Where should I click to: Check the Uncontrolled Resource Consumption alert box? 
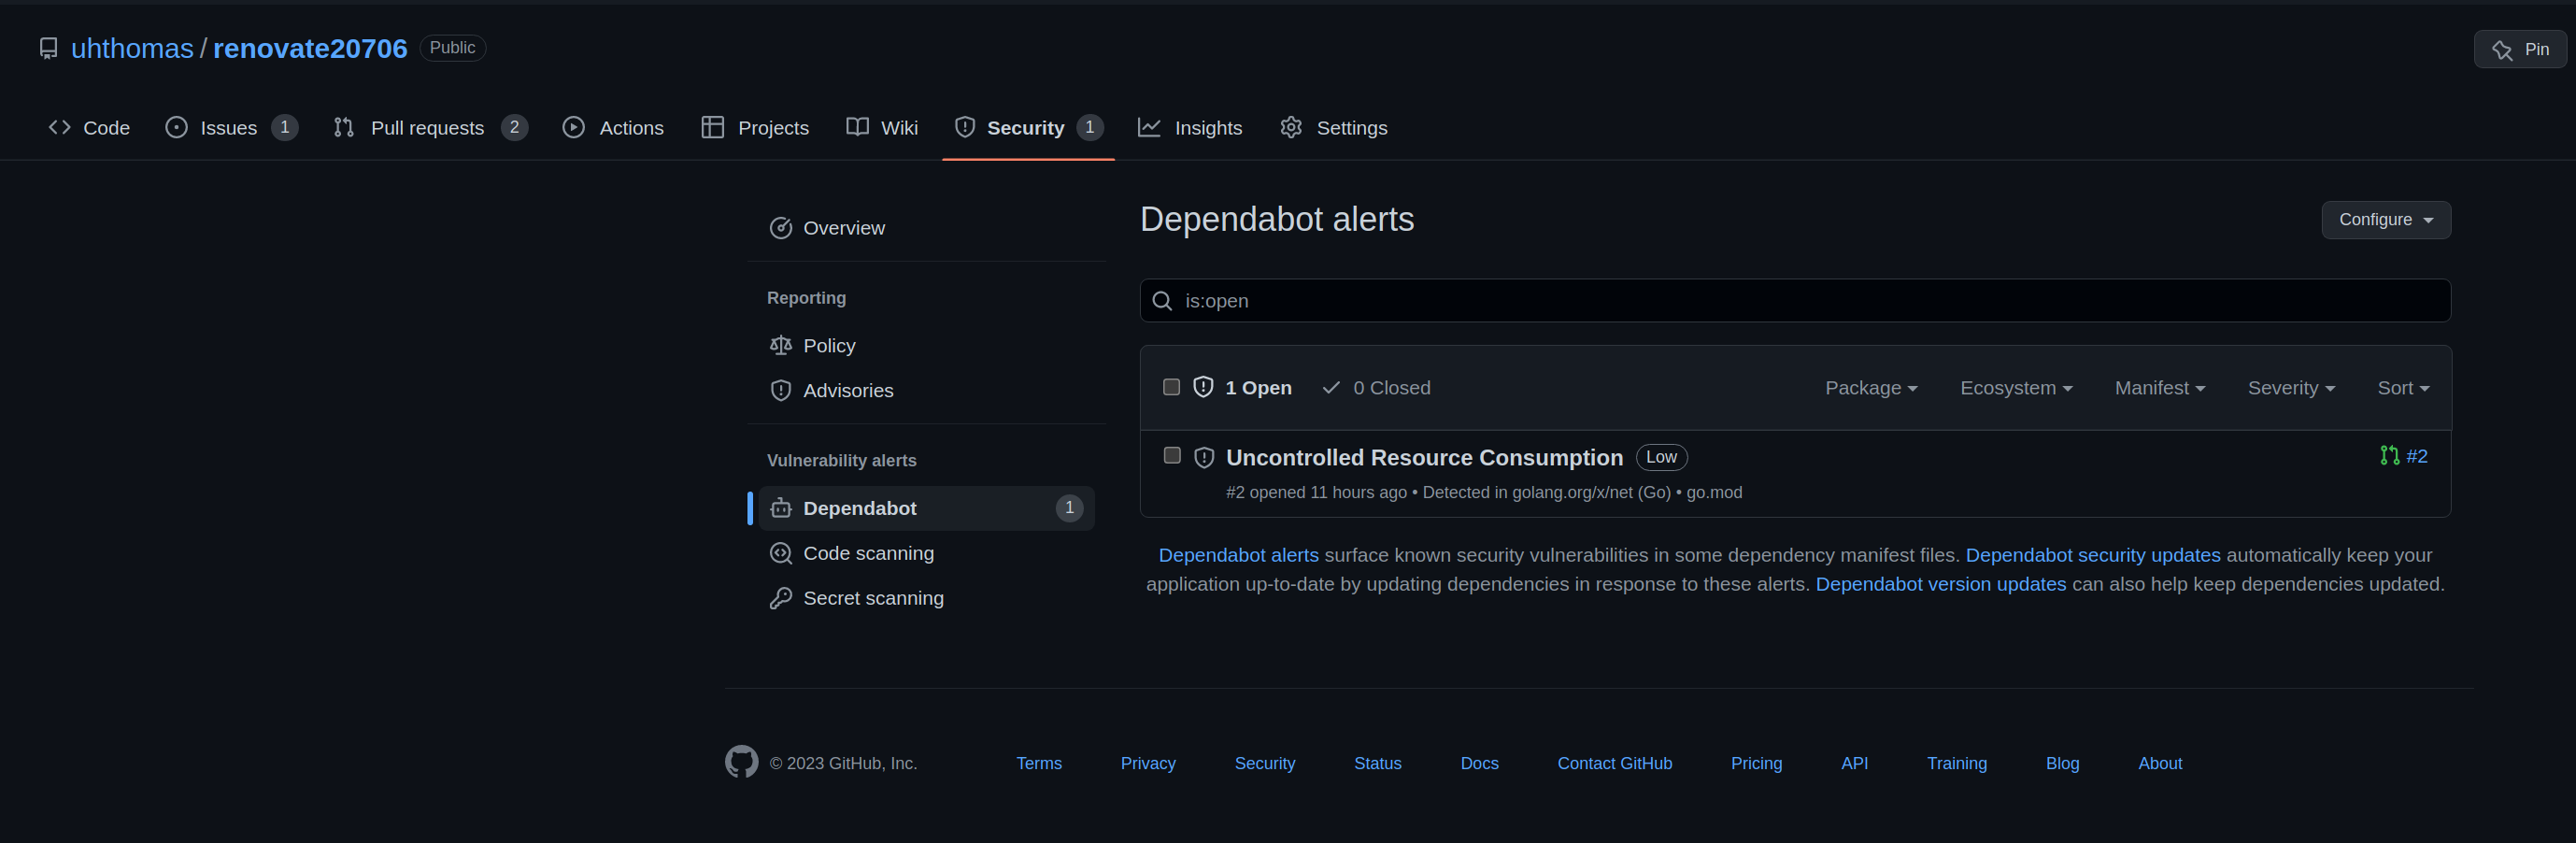coord(1172,456)
